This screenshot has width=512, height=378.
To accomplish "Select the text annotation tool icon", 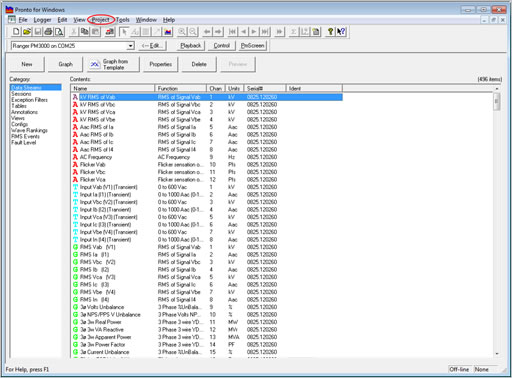I will (x=135, y=32).
